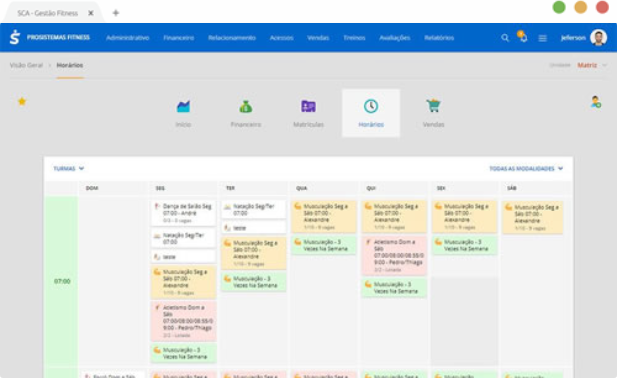Click the Horários breadcrumb tab
The height and width of the screenshot is (378, 617).
[70, 65]
